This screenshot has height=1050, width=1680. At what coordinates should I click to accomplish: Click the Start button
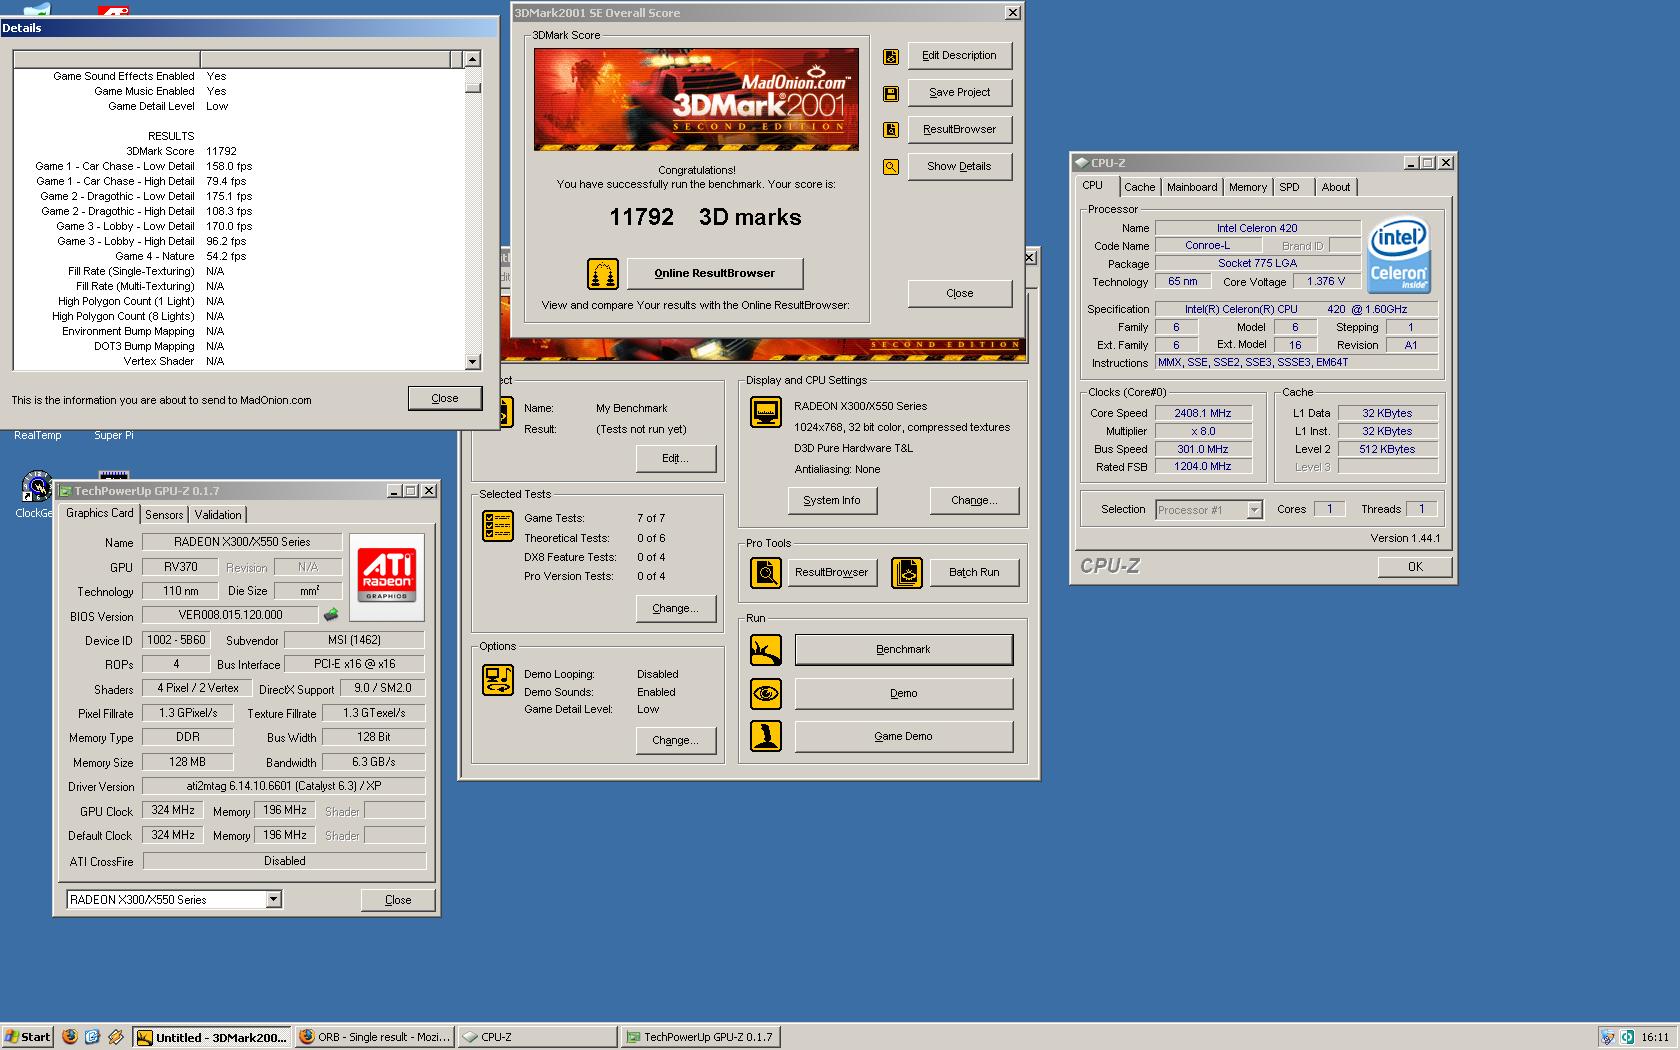pyautogui.click(x=28, y=1037)
